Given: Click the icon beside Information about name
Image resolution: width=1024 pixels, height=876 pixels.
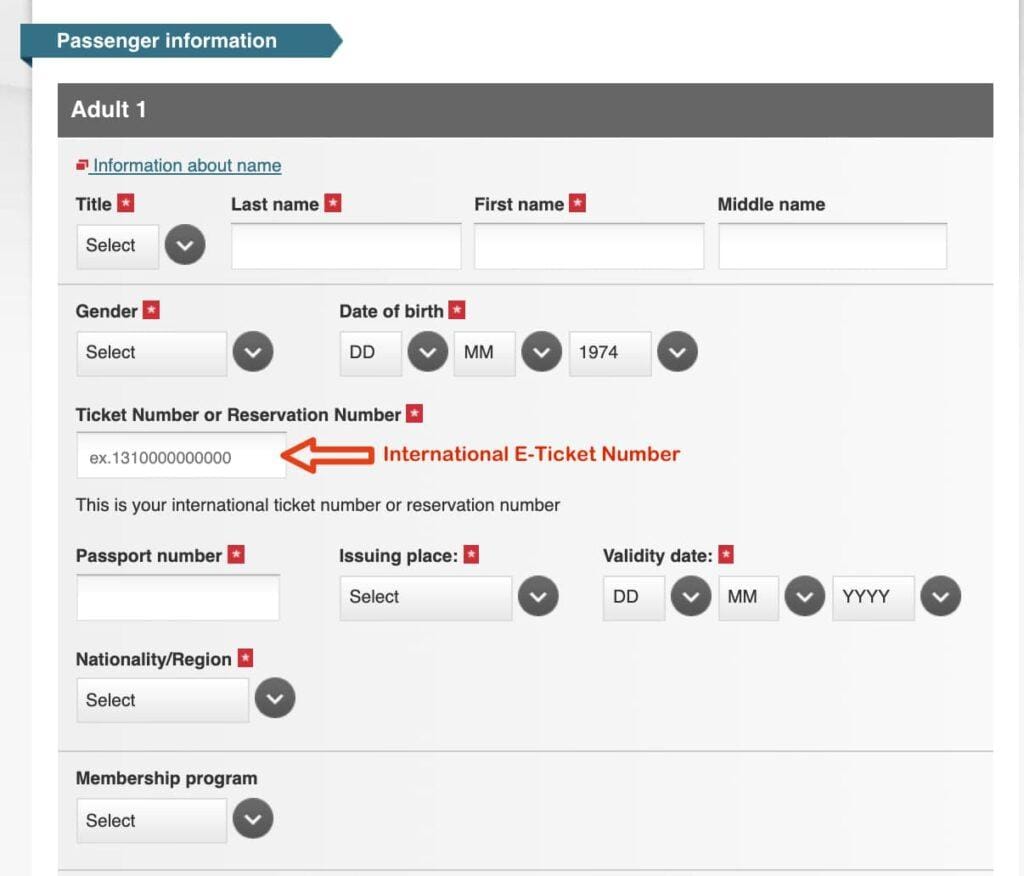Looking at the screenshot, I should tap(82, 165).
